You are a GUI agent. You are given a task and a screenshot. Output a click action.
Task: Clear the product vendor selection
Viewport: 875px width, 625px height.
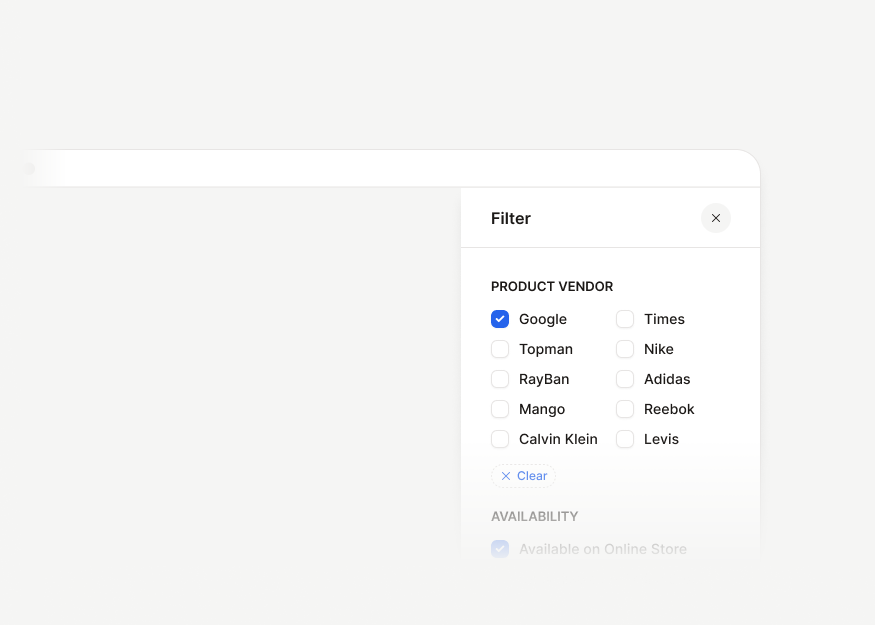click(523, 476)
